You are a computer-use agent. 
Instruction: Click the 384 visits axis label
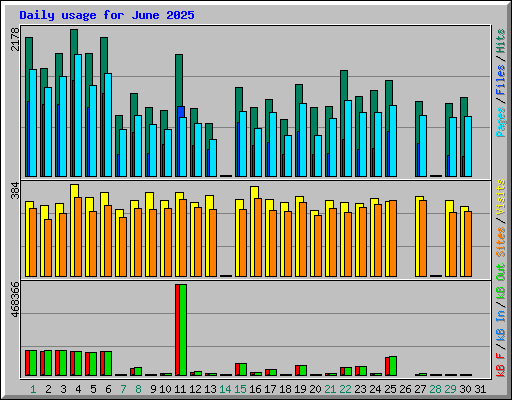click(x=15, y=190)
